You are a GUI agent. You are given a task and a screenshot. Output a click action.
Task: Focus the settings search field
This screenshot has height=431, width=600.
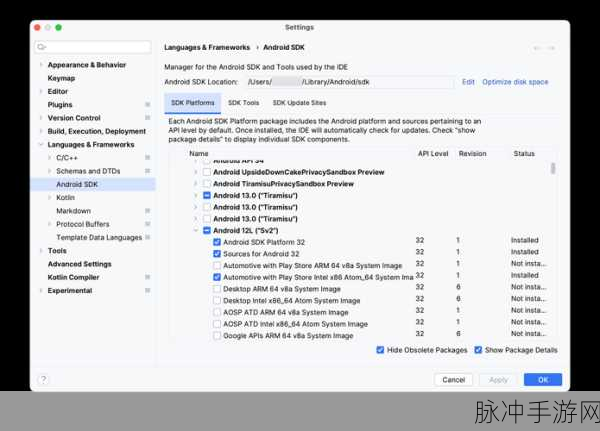click(93, 47)
